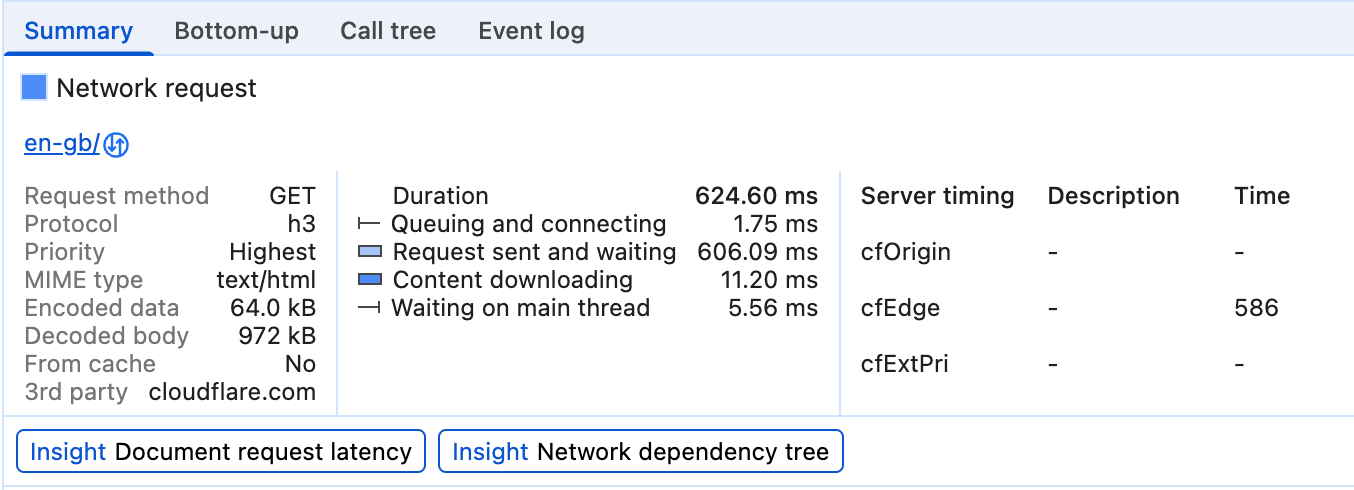Click the 624.60 ms duration value
This screenshot has height=490, width=1354.
(756, 196)
